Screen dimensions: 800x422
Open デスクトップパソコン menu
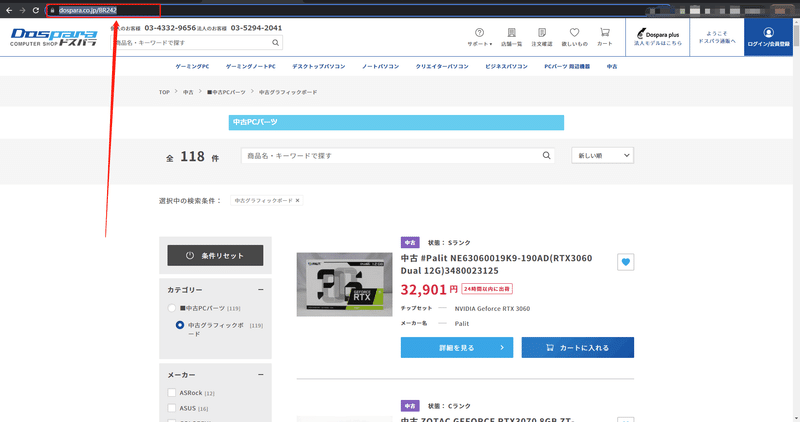click(319, 66)
